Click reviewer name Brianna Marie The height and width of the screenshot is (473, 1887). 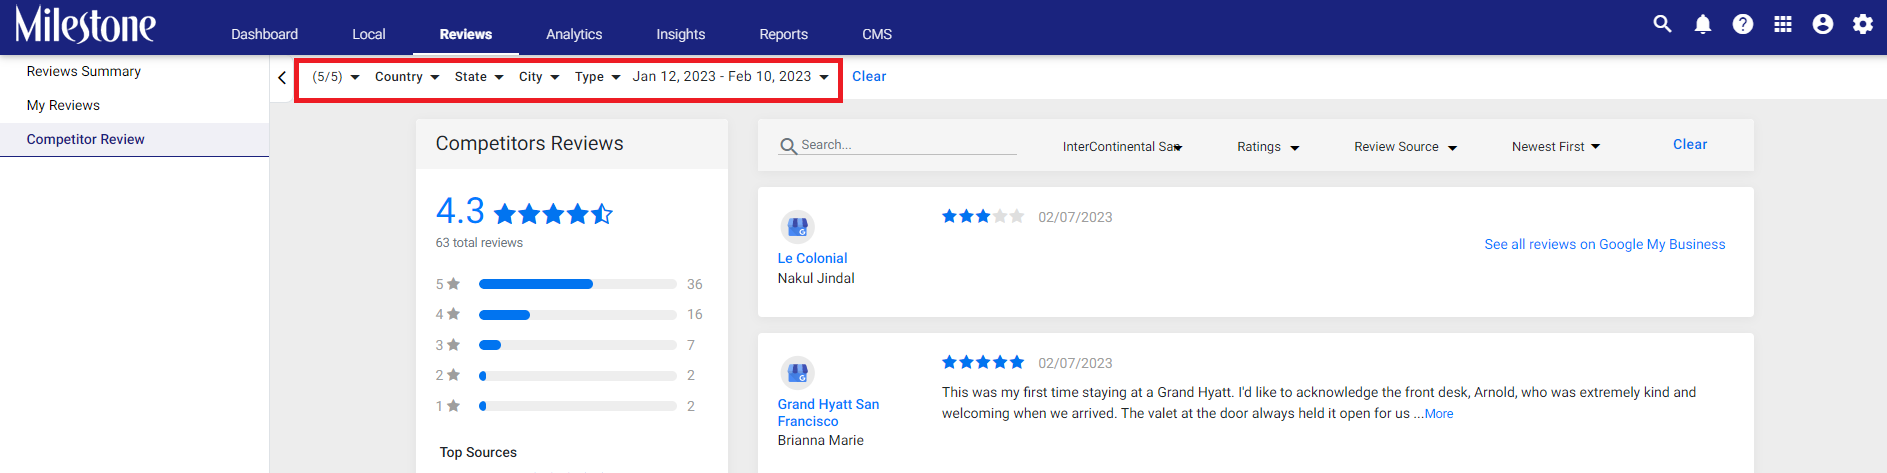[x=821, y=441]
